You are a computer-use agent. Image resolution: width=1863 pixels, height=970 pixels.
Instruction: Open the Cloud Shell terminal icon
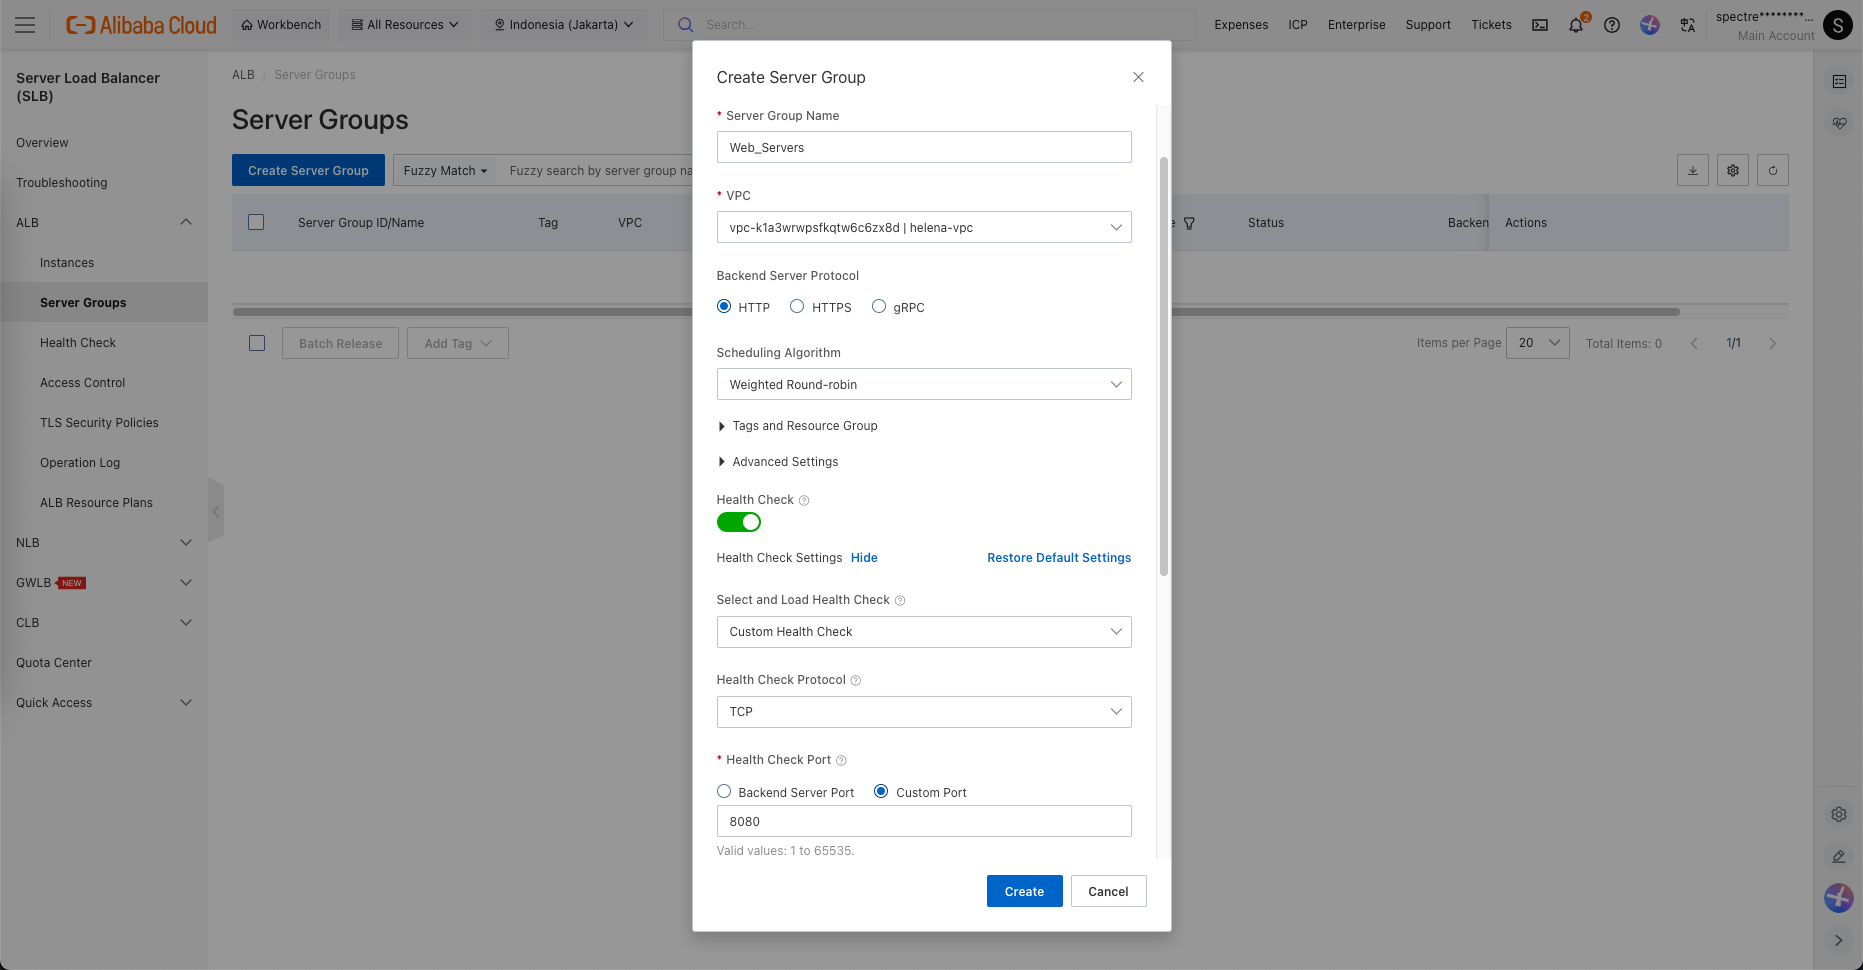[1540, 25]
